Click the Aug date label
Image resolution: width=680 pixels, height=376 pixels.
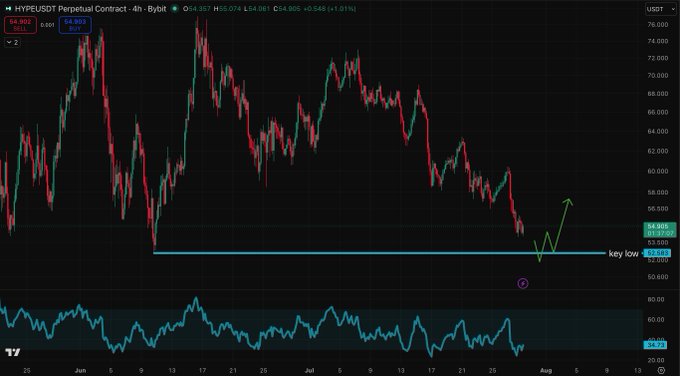(x=546, y=370)
